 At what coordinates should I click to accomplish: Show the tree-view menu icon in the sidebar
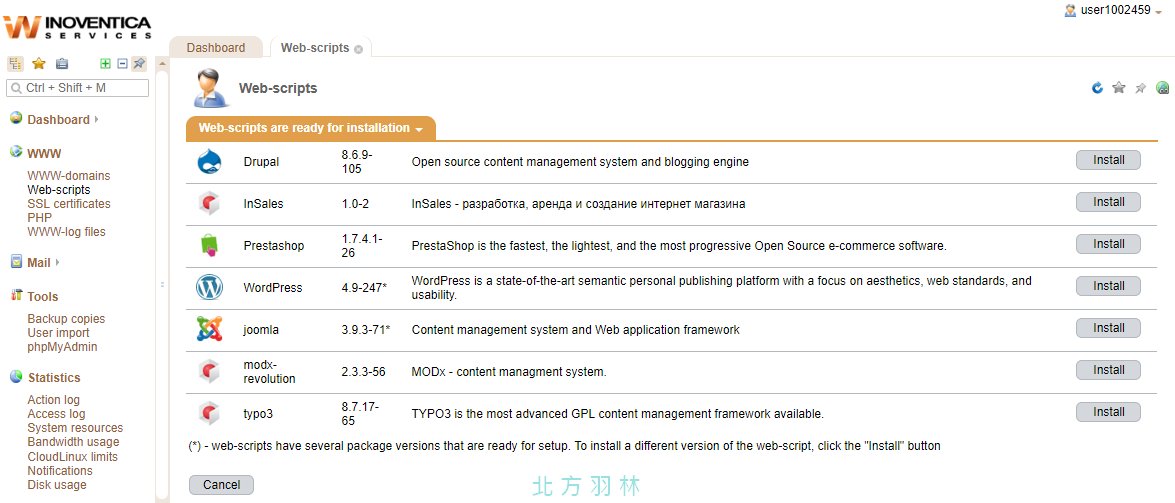point(16,64)
